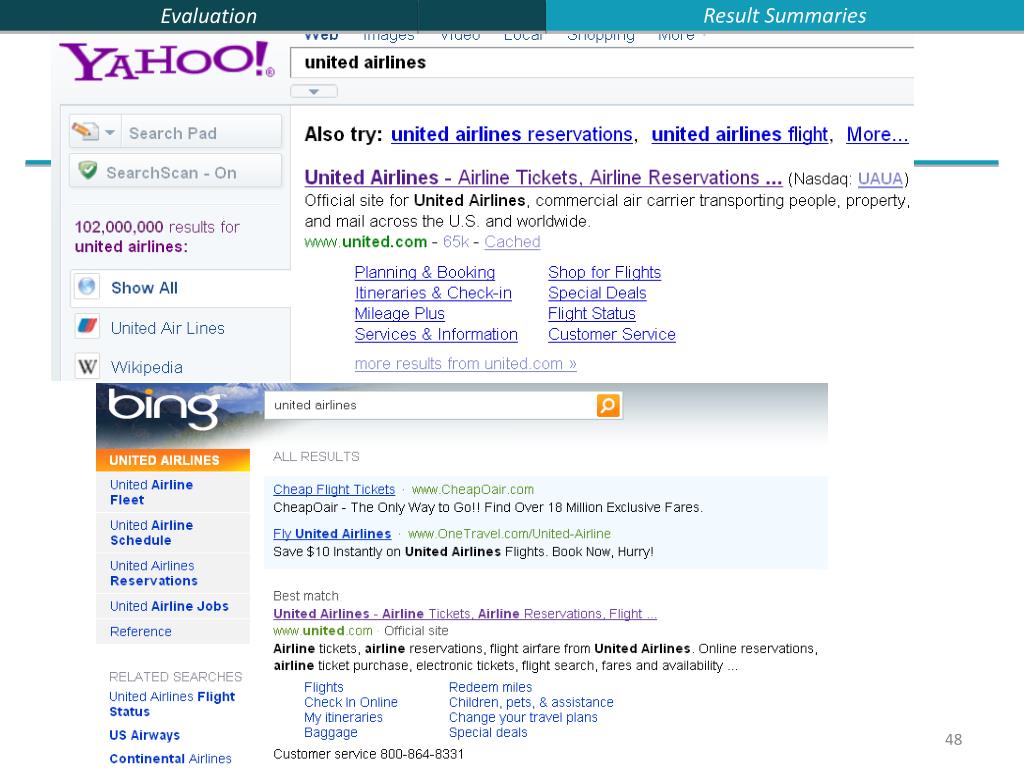1024x768 pixels.
Task: Click the www.CheapOair.com ad URL
Action: click(x=473, y=489)
